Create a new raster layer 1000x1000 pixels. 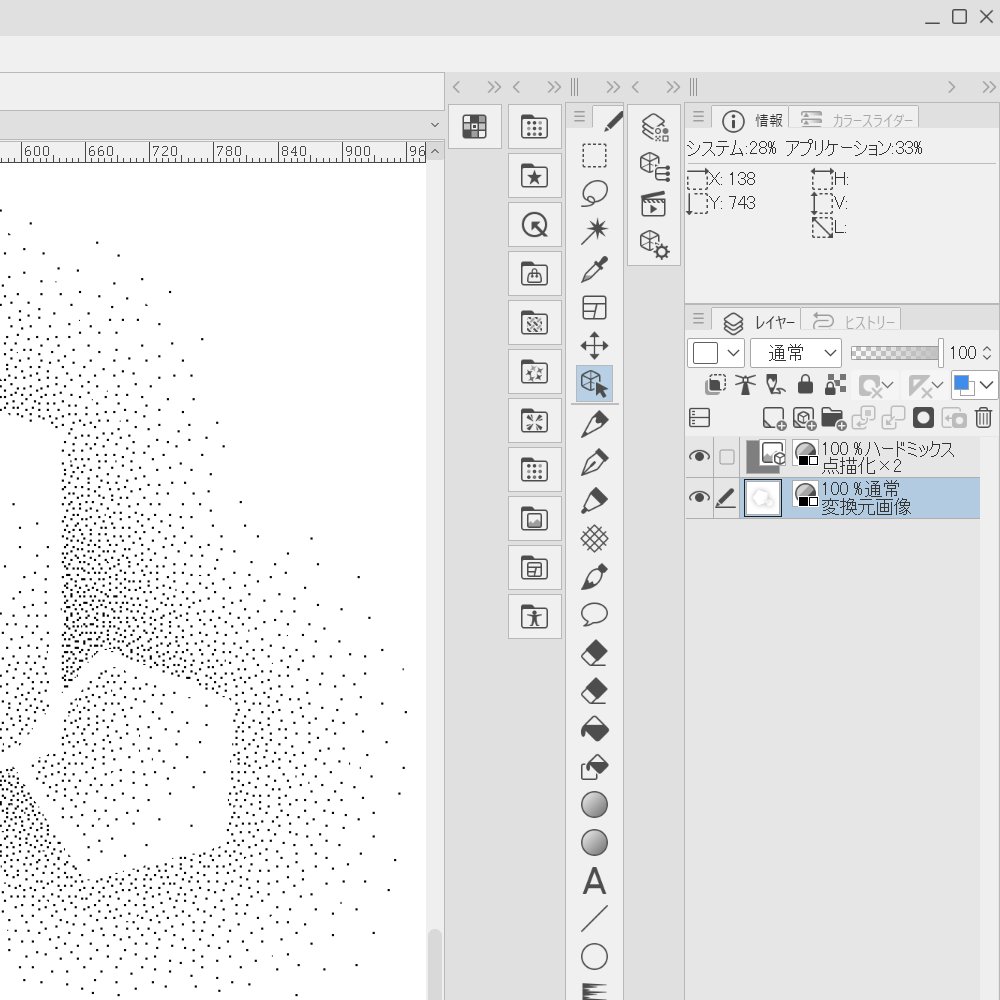point(774,418)
